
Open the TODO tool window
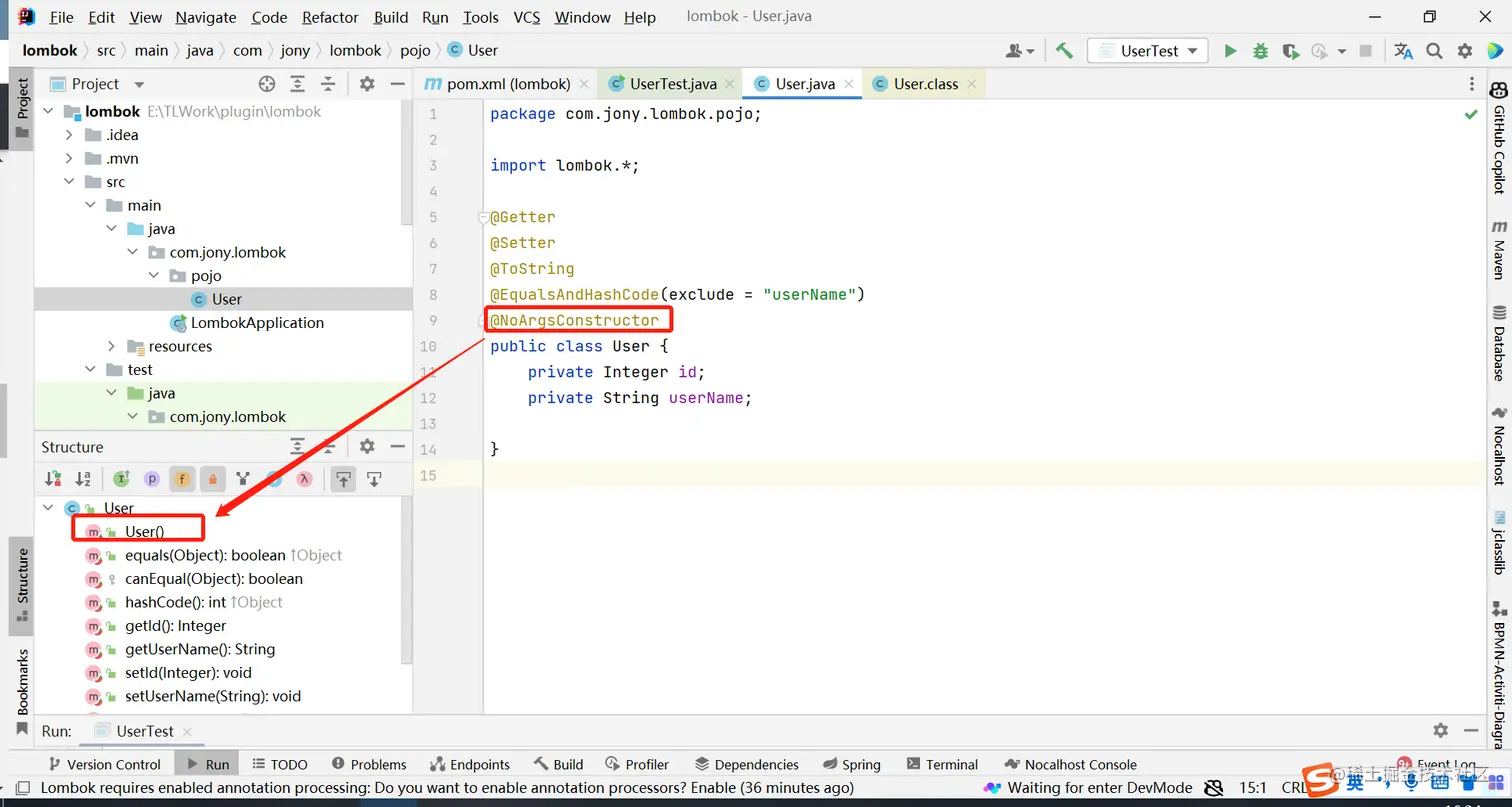tap(280, 764)
